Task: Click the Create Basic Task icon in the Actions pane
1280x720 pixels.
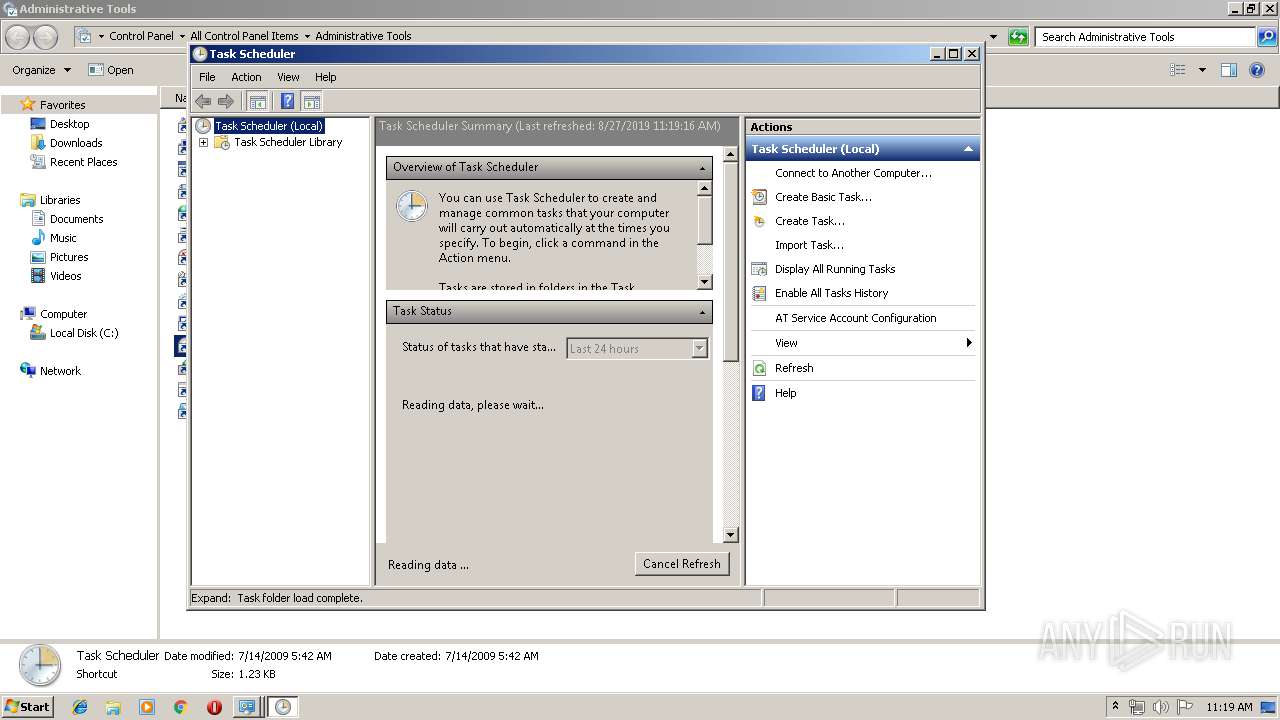Action: 760,197
